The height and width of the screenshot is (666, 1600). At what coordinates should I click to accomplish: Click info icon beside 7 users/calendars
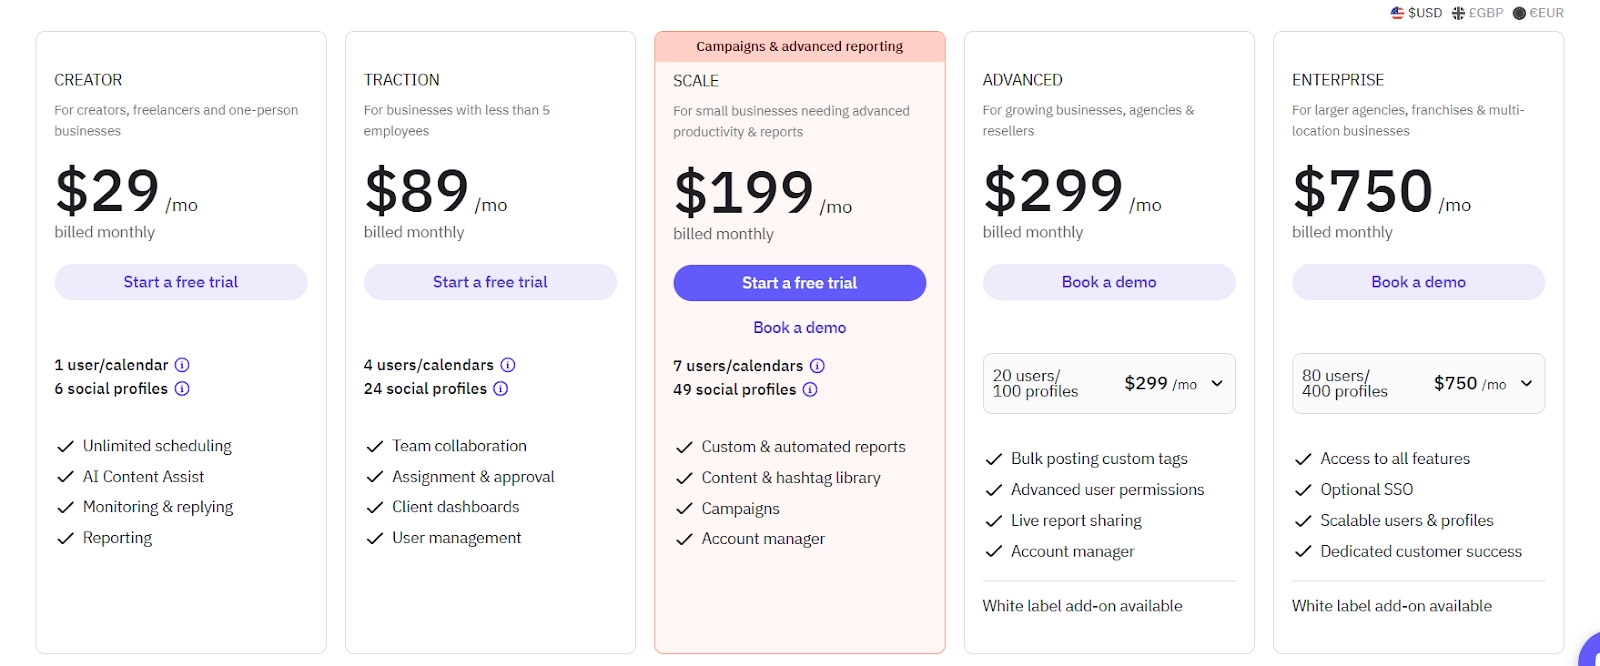coord(817,366)
